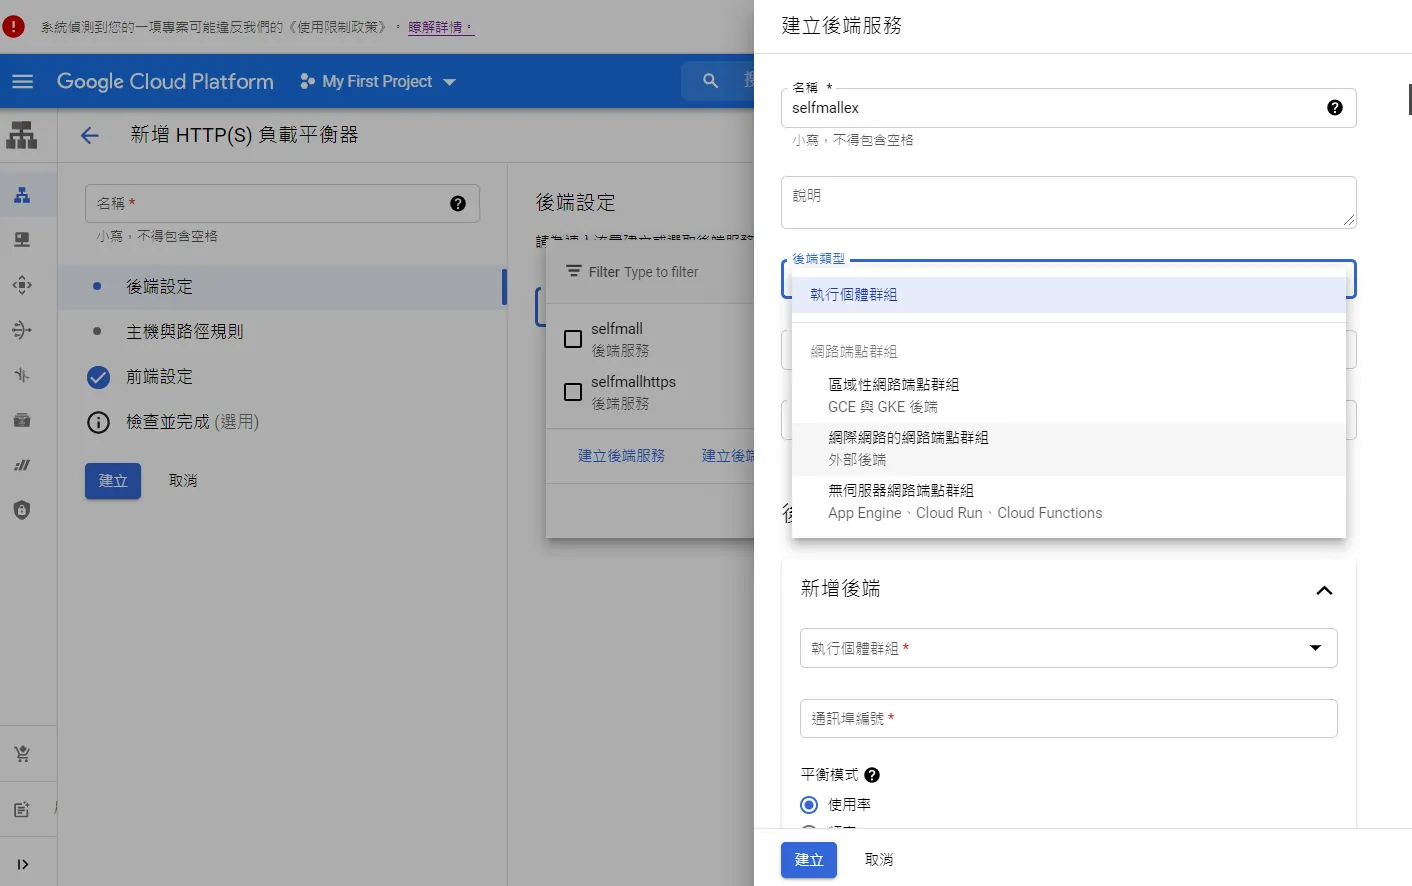
Task: Click the help icon in the selfmallex name field
Action: point(1334,107)
